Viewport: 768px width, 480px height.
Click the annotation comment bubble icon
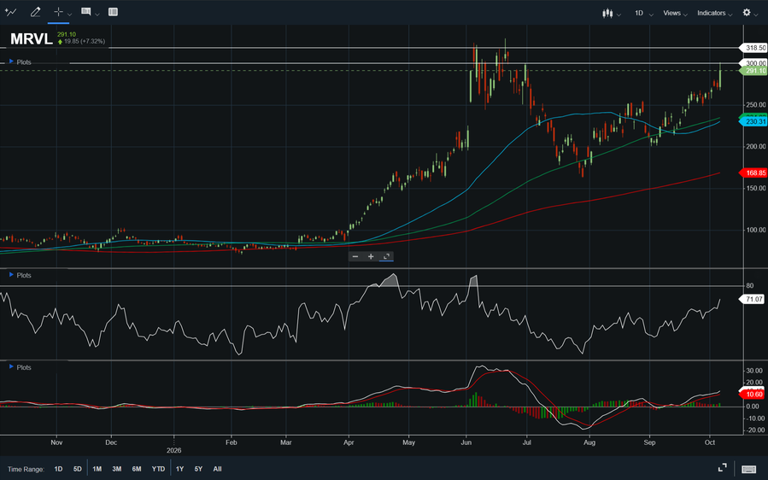(x=86, y=12)
